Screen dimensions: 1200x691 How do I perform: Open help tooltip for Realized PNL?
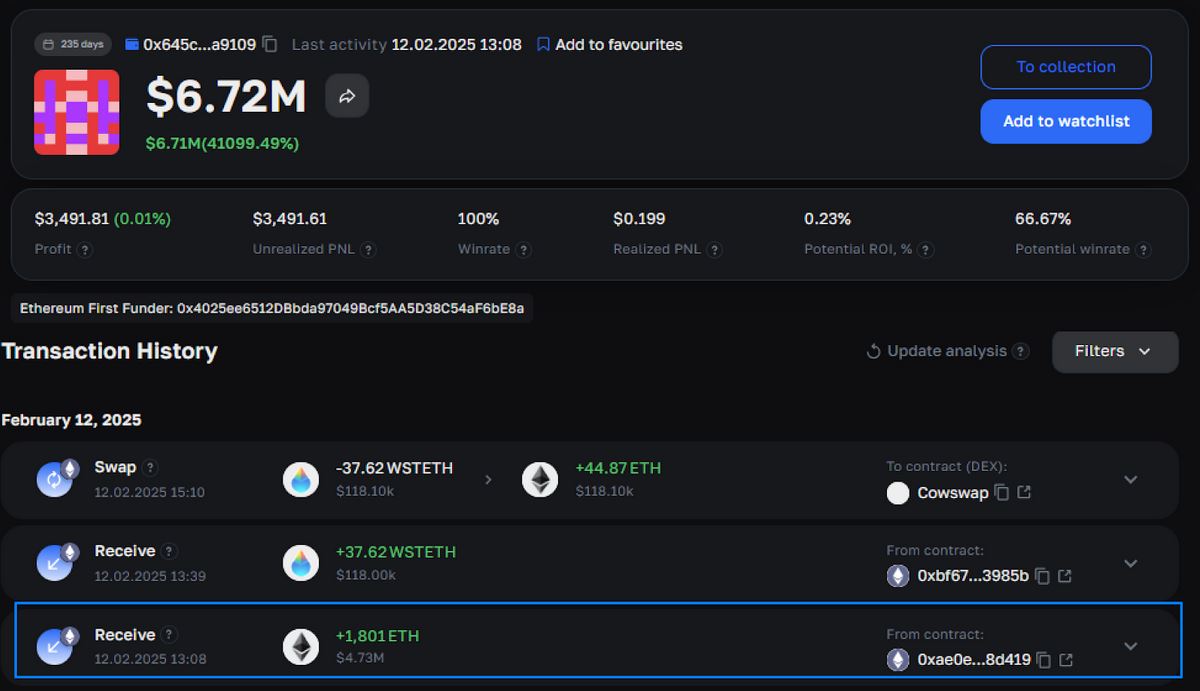(x=714, y=249)
